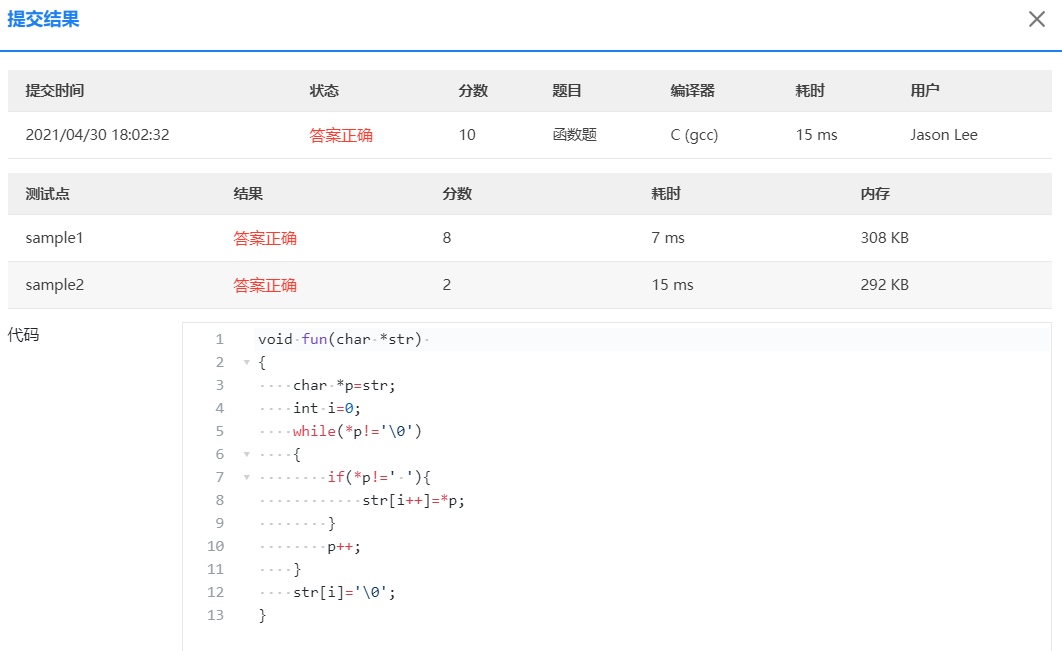Click the 15 ms time for sample2
This screenshot has height=651, width=1062.
click(673, 285)
